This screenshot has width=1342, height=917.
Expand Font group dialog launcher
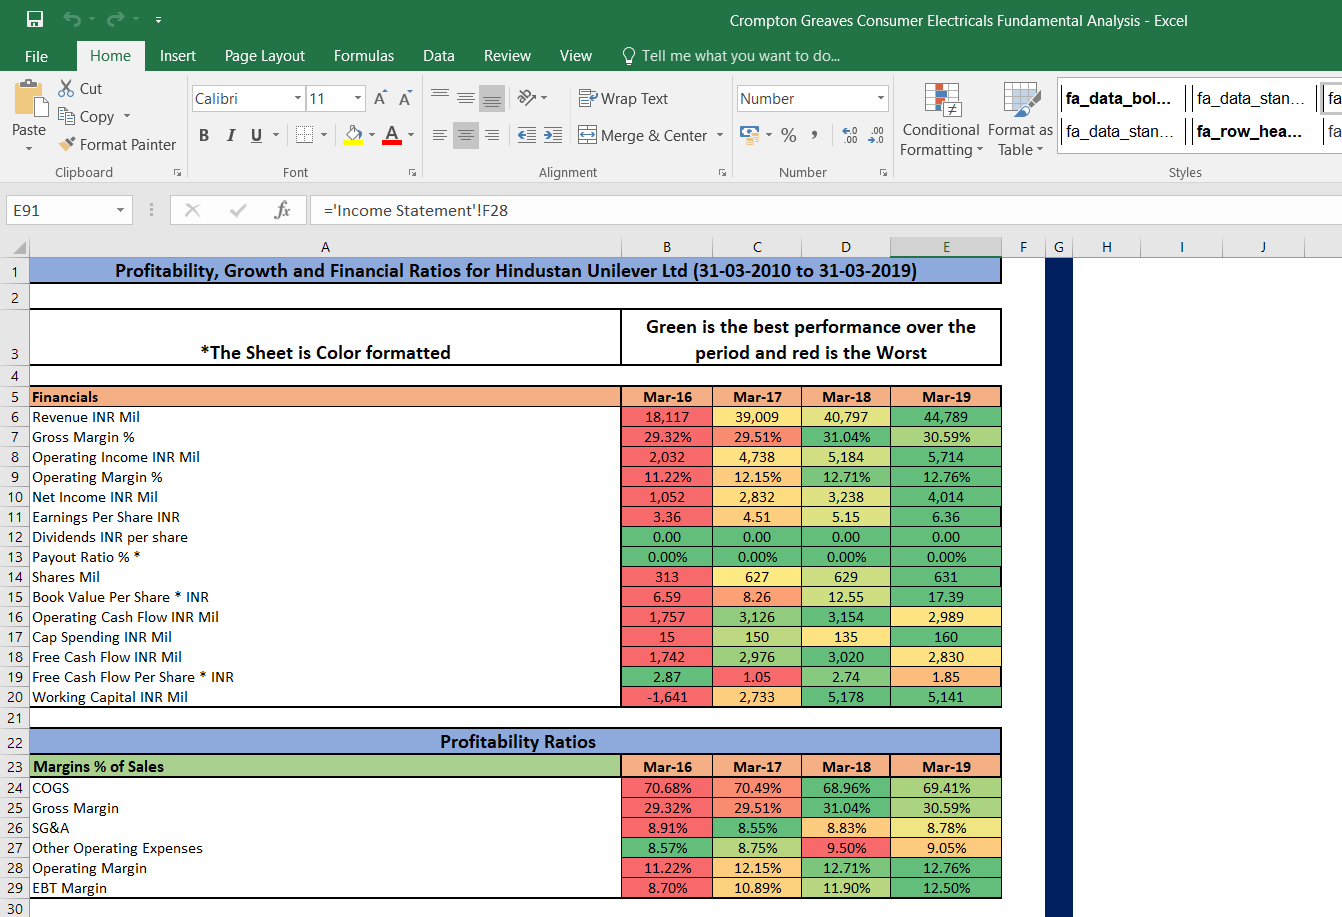coord(412,172)
